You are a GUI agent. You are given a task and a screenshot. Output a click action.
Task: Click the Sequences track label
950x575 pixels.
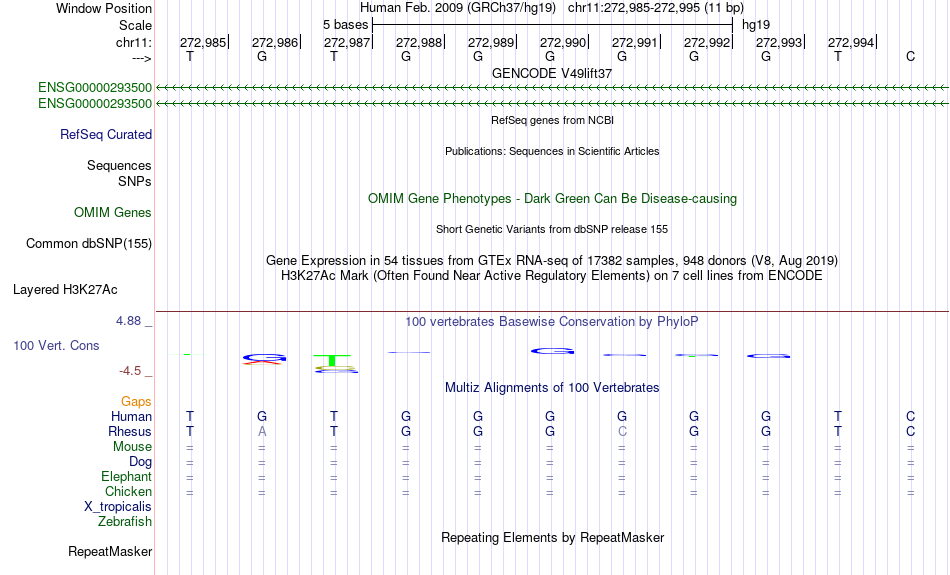click(x=119, y=165)
